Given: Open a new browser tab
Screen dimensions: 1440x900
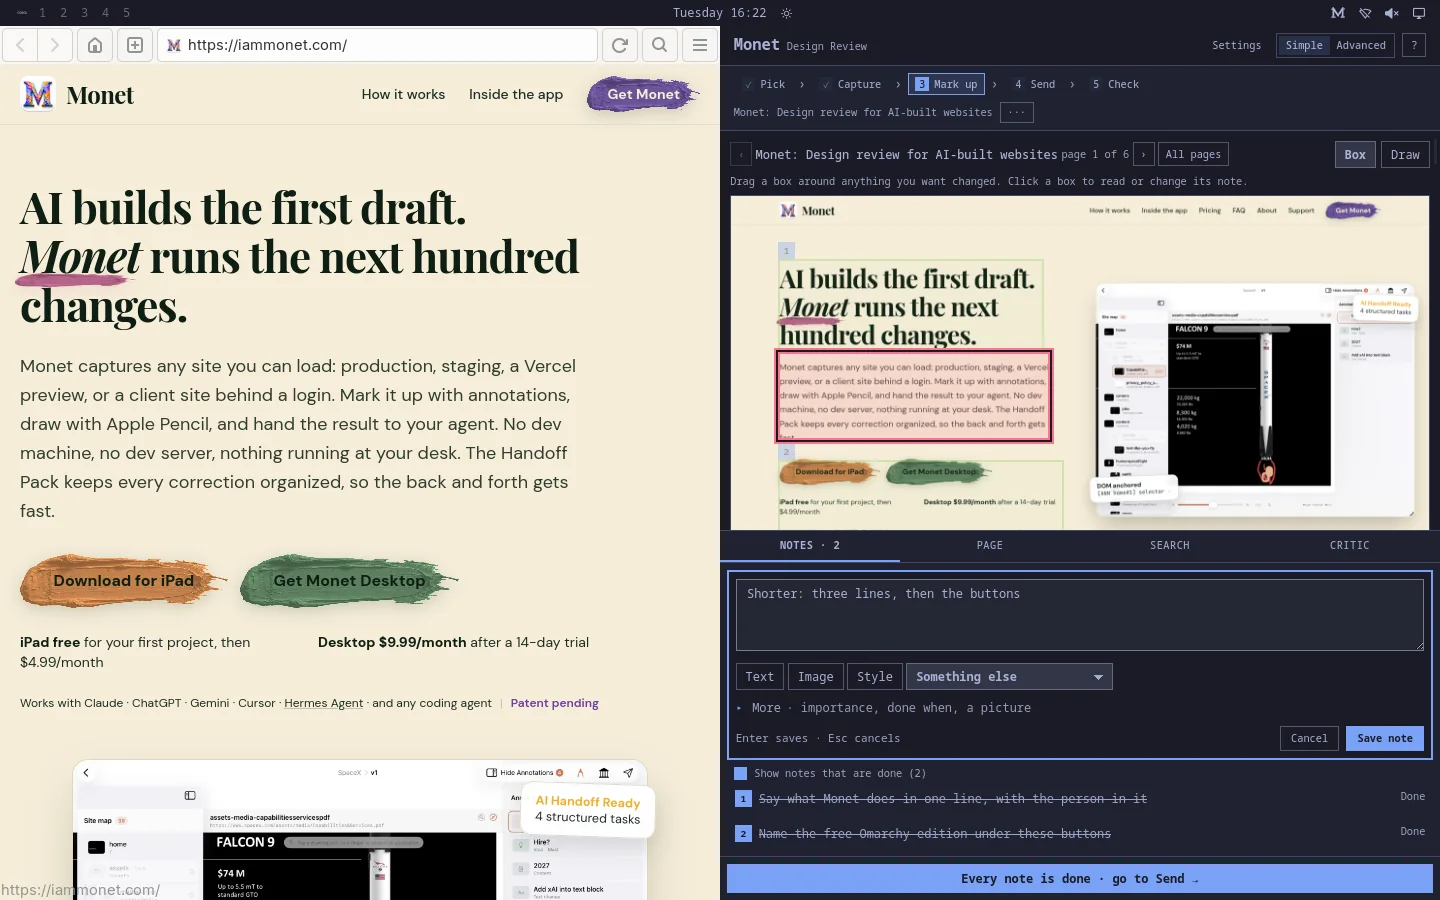Looking at the screenshot, I should pos(135,45).
